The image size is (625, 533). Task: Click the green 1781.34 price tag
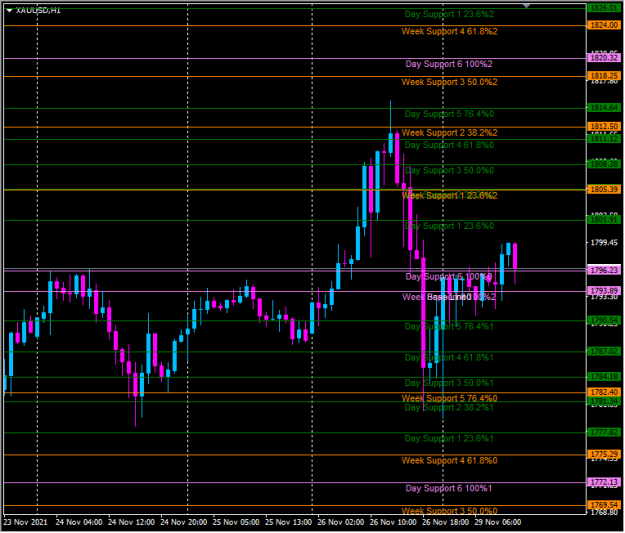click(604, 401)
